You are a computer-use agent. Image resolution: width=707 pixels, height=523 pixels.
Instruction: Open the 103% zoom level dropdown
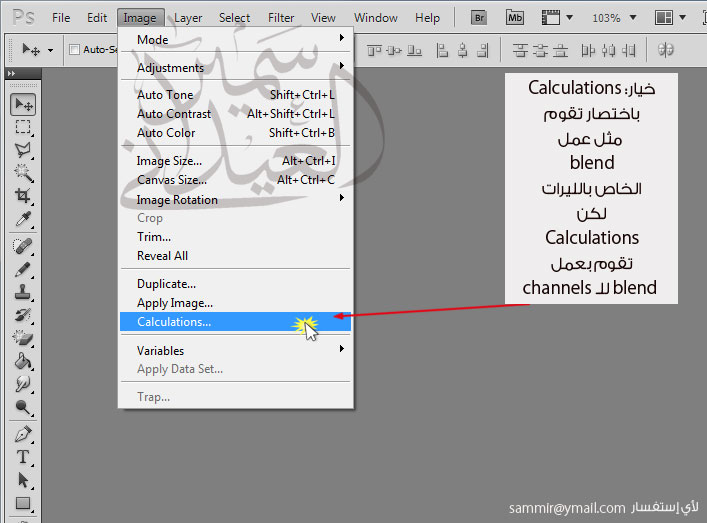click(x=633, y=18)
